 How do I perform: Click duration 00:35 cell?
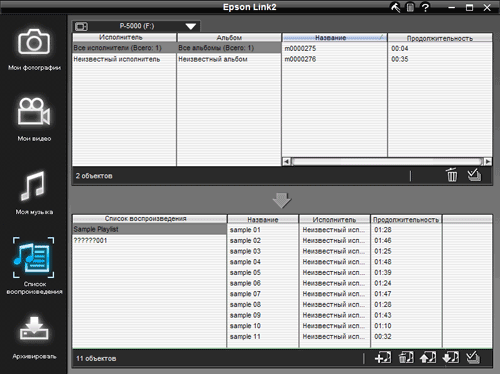pyautogui.click(x=400, y=59)
